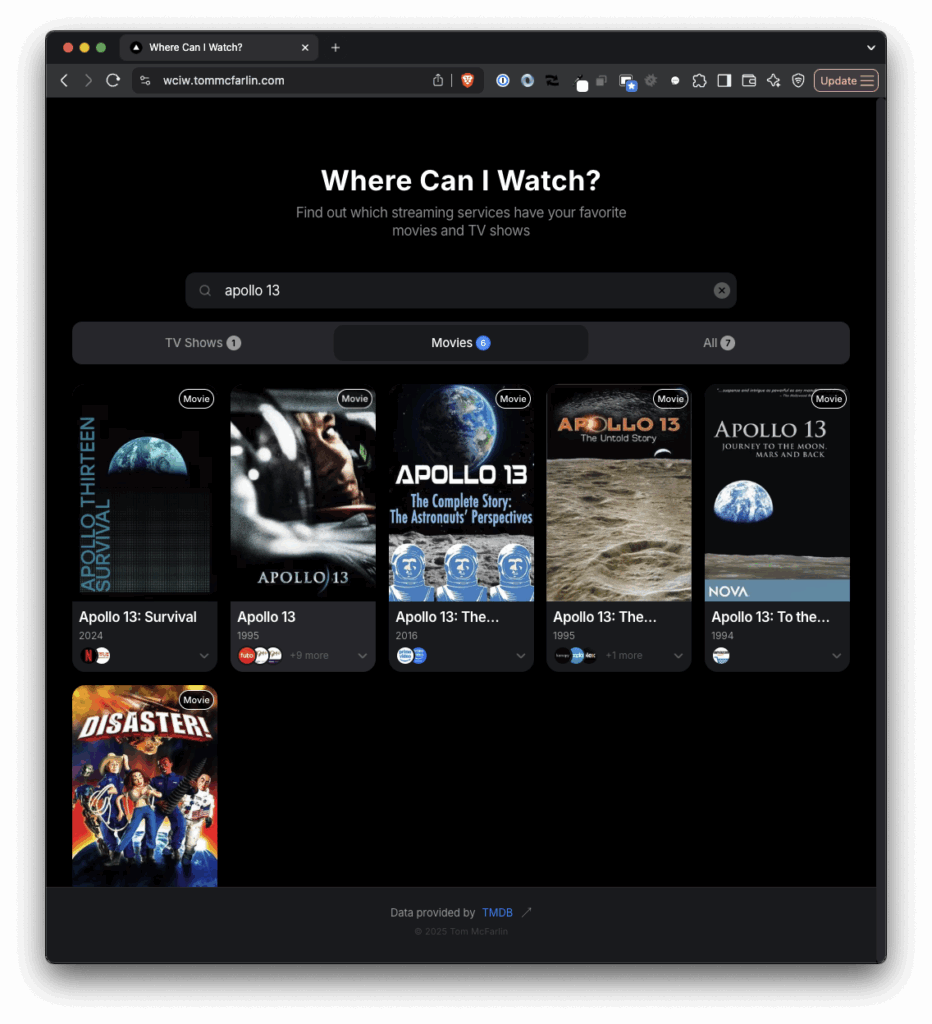Click the 2024 year on Survival card
The image size is (932, 1024).
(91, 636)
